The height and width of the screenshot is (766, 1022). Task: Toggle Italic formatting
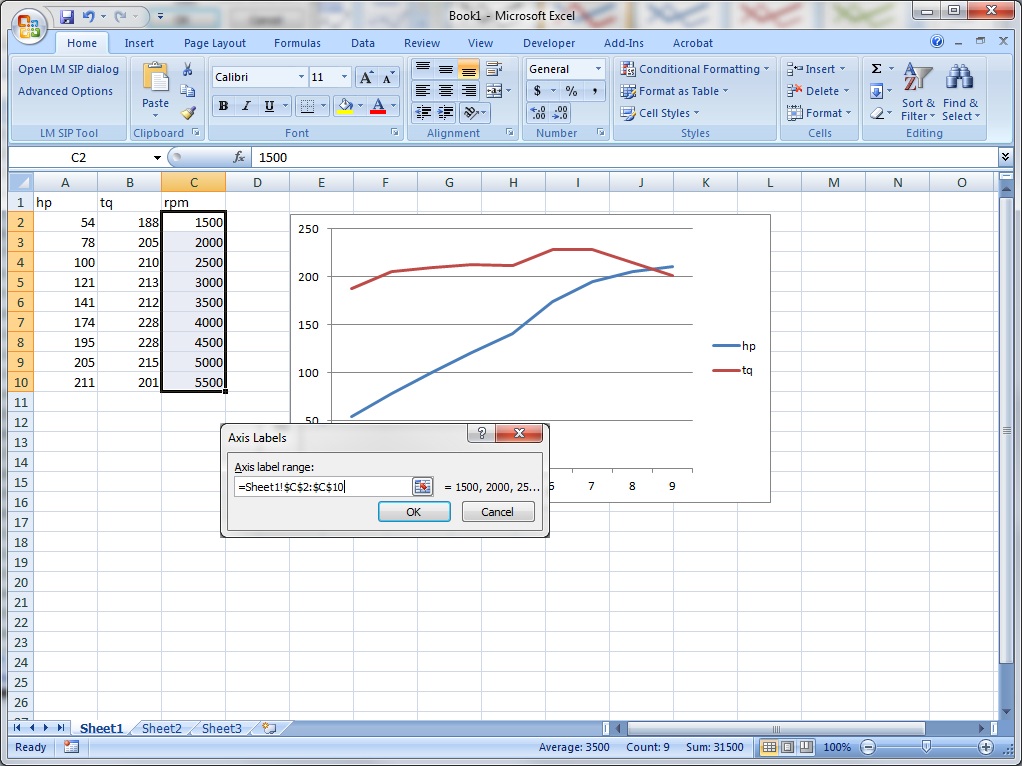coord(247,106)
